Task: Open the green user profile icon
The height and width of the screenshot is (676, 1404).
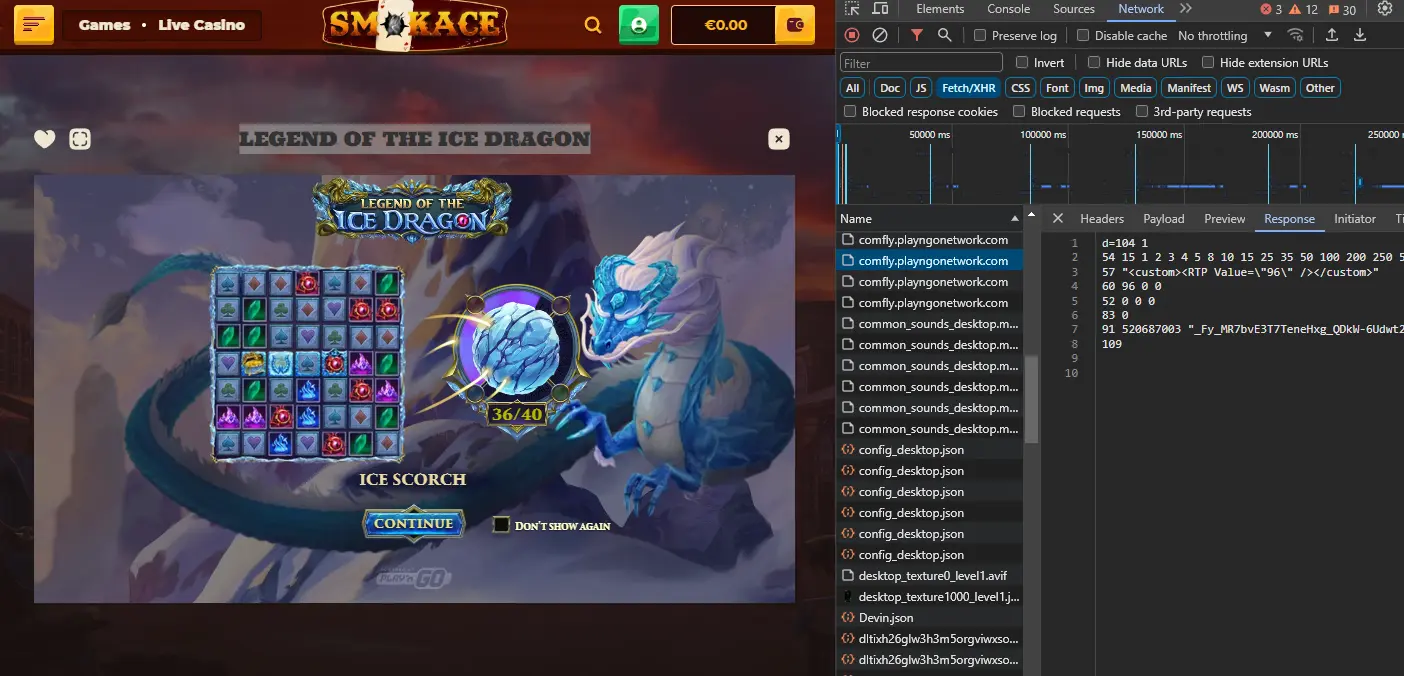Action: click(638, 24)
